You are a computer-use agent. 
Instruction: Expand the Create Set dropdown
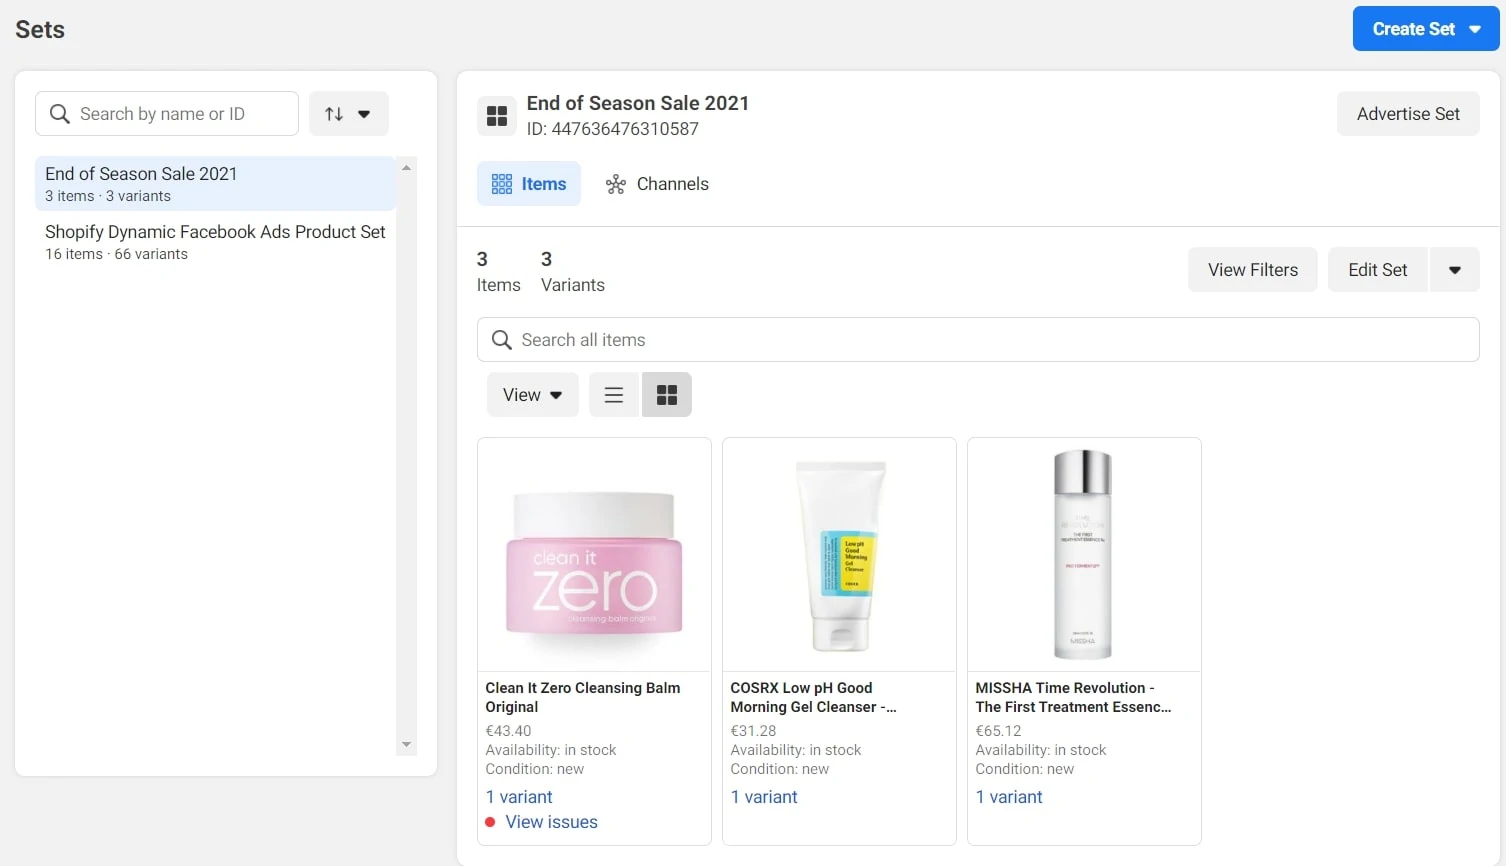click(x=1475, y=29)
